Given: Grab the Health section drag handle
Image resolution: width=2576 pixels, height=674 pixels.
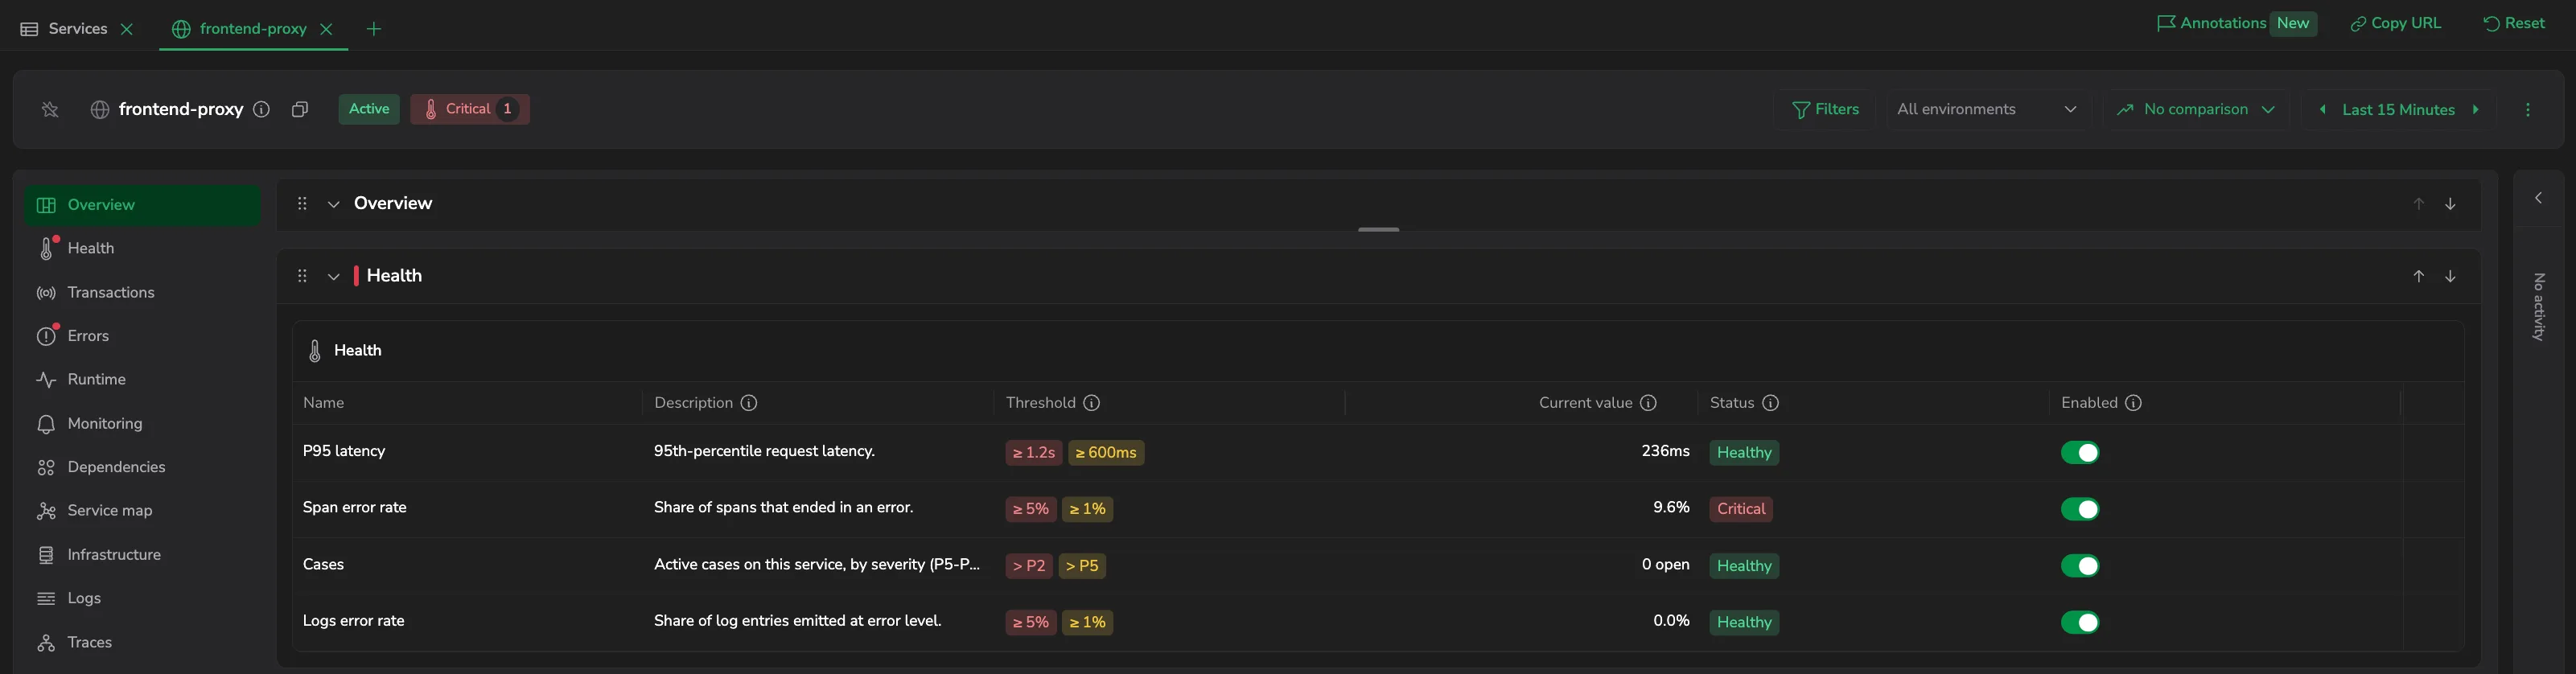Looking at the screenshot, I should [302, 276].
